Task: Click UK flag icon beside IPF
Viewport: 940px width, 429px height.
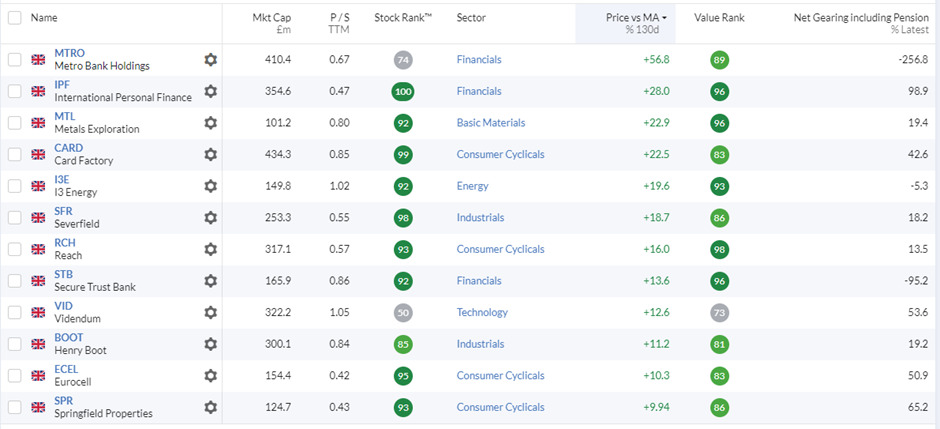Action: pos(38,91)
